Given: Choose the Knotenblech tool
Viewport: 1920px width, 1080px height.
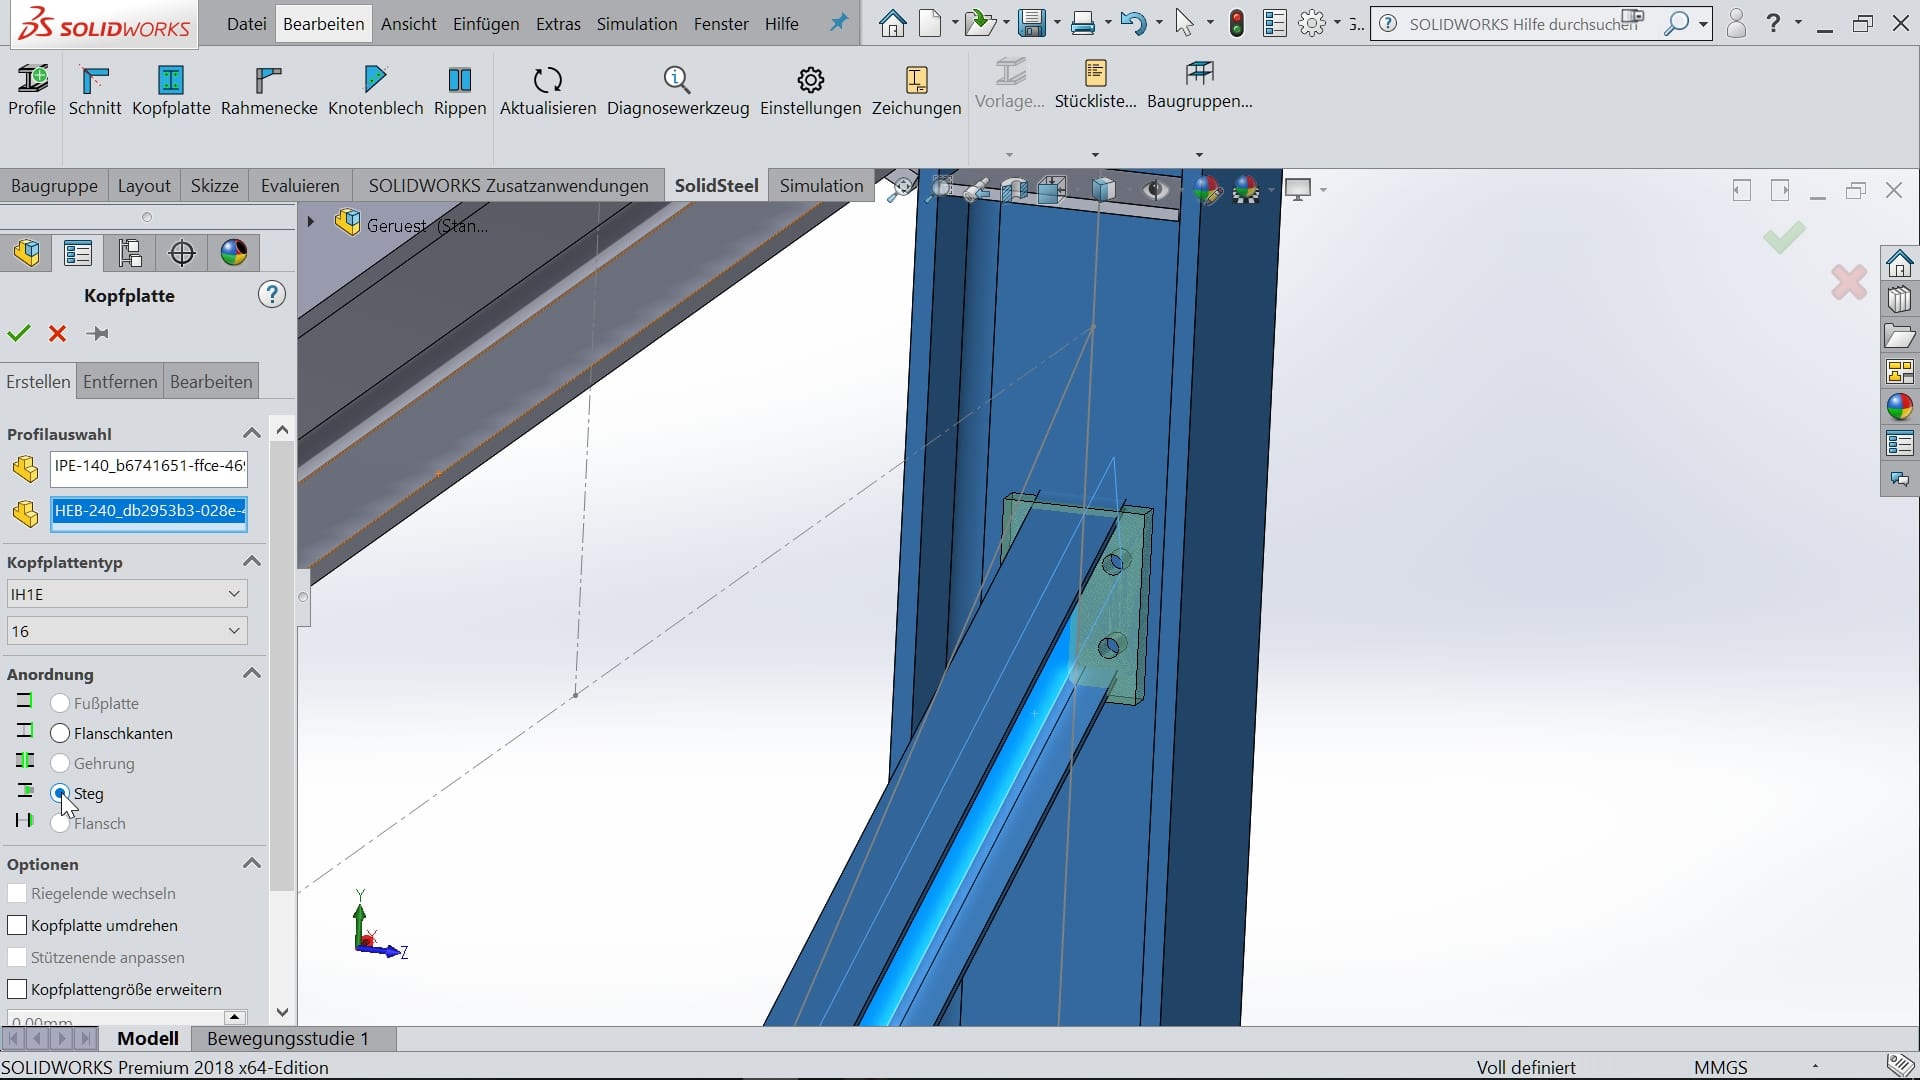Looking at the screenshot, I should 376,90.
